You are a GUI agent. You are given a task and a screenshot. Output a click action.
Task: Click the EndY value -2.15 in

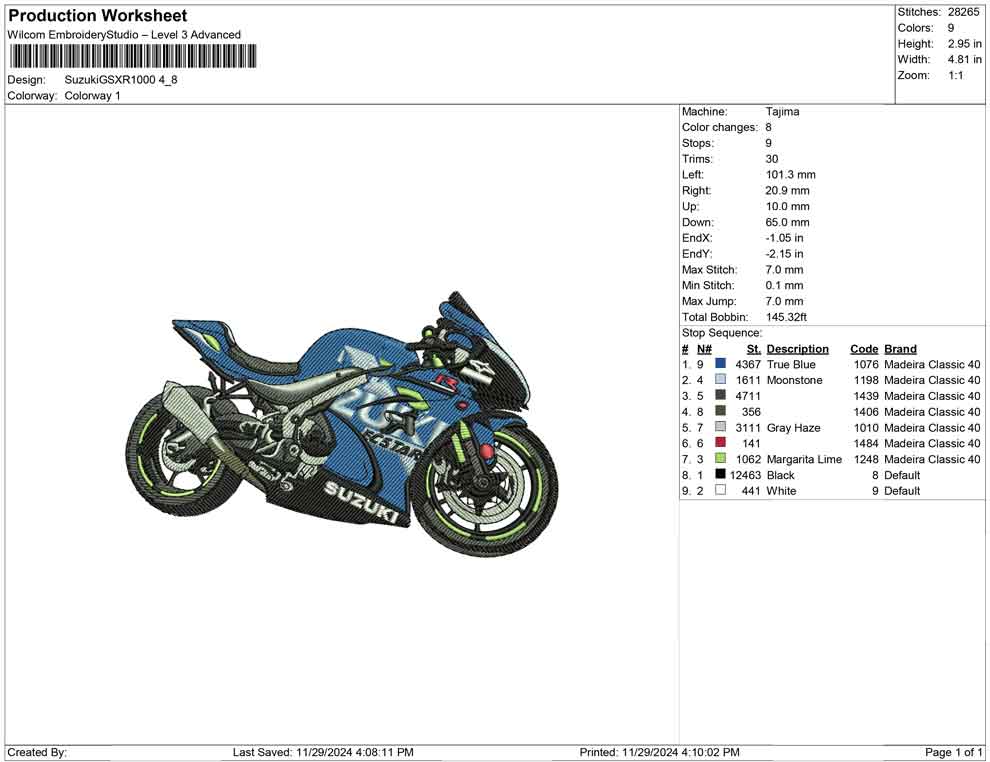pyautogui.click(x=785, y=254)
